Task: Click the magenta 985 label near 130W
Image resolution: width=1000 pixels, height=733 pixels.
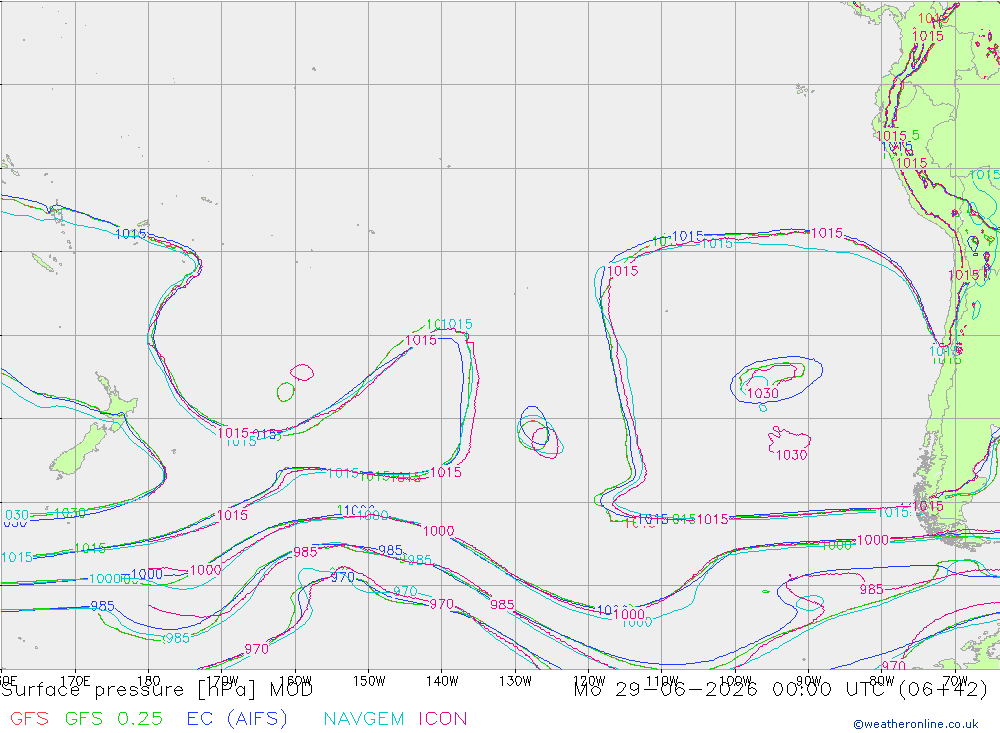Action: (503, 604)
